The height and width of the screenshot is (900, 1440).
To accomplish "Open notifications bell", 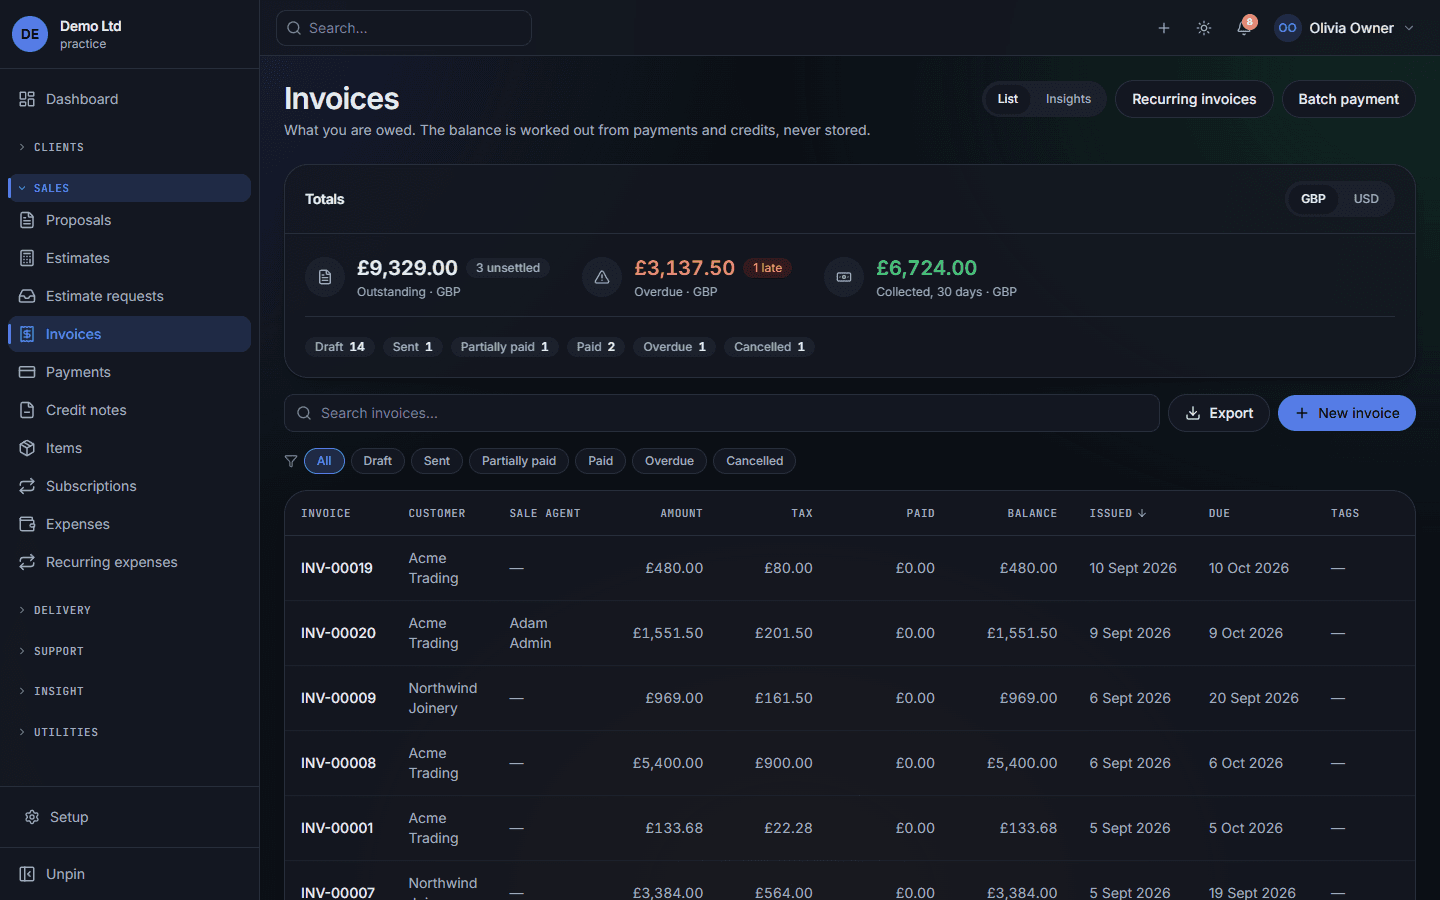I will [x=1244, y=28].
